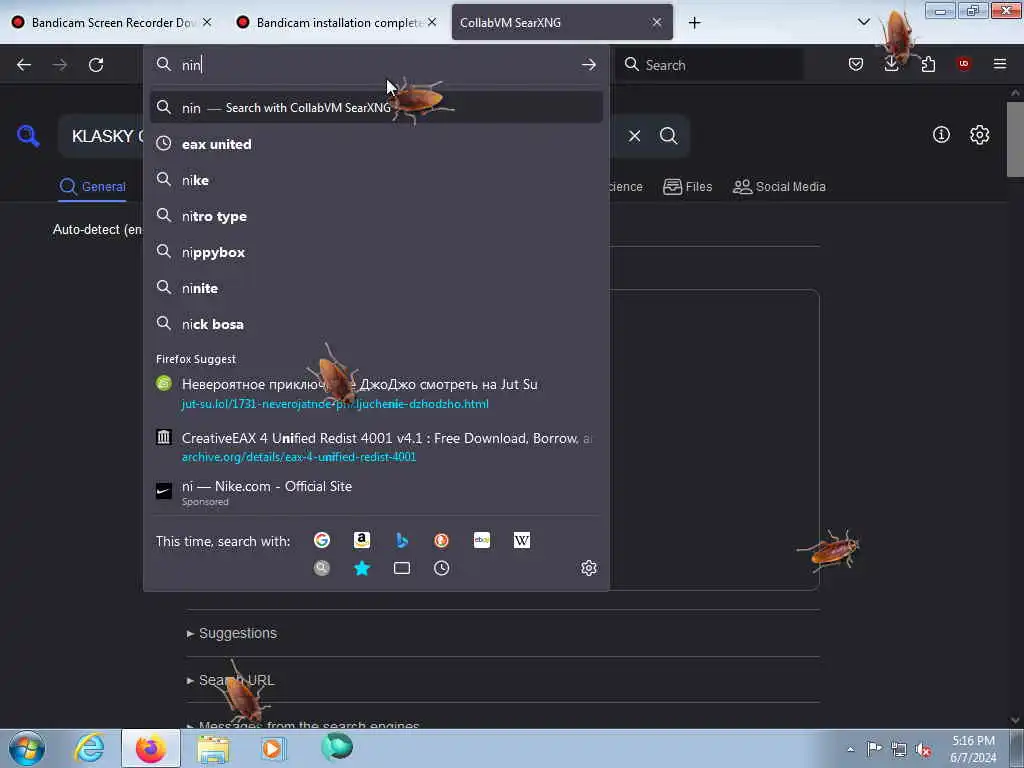This screenshot has height=768, width=1024.
Task: Open the Jut Su JoJo suggestion
Action: click(376, 393)
